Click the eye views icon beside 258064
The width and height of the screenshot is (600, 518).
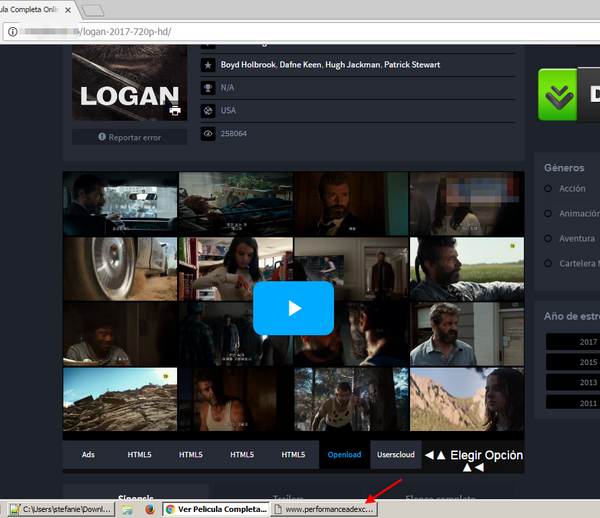click(208, 133)
